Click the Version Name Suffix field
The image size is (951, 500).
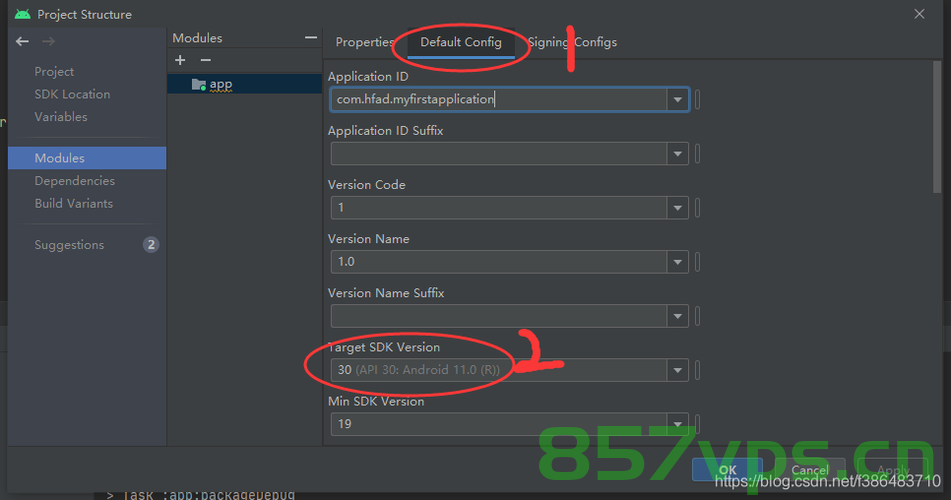pos(499,316)
